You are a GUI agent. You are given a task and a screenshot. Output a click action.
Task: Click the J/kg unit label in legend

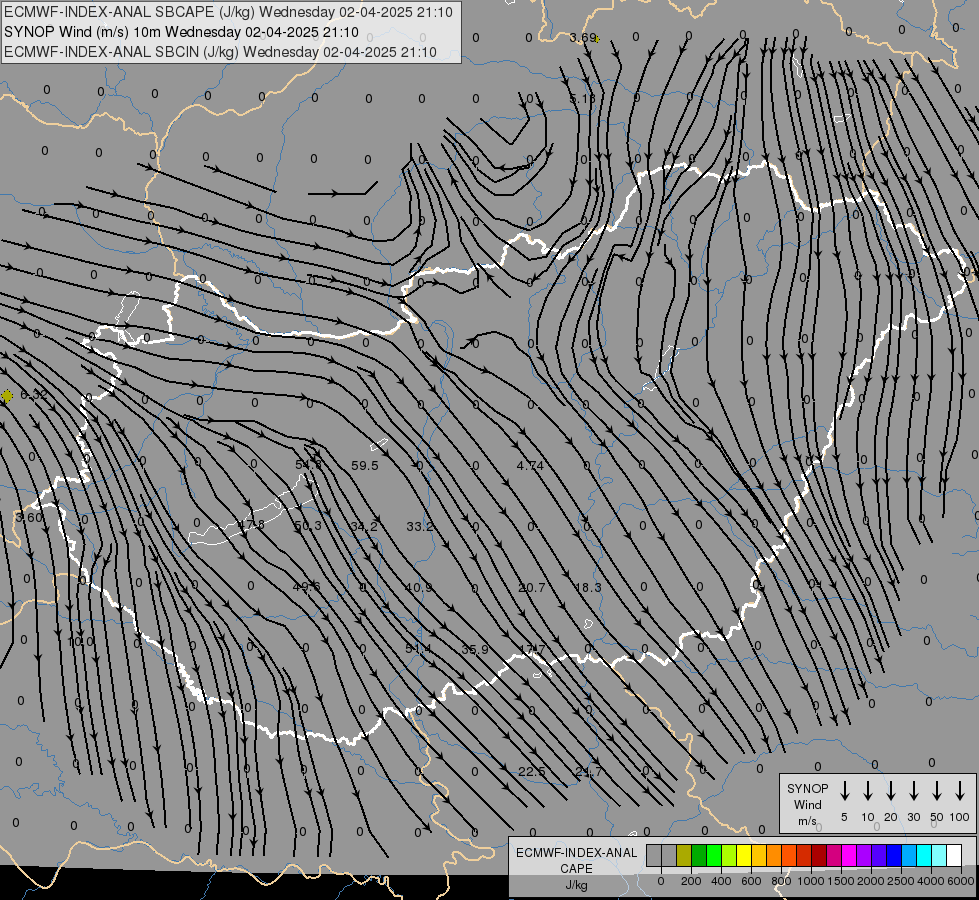coord(576,885)
